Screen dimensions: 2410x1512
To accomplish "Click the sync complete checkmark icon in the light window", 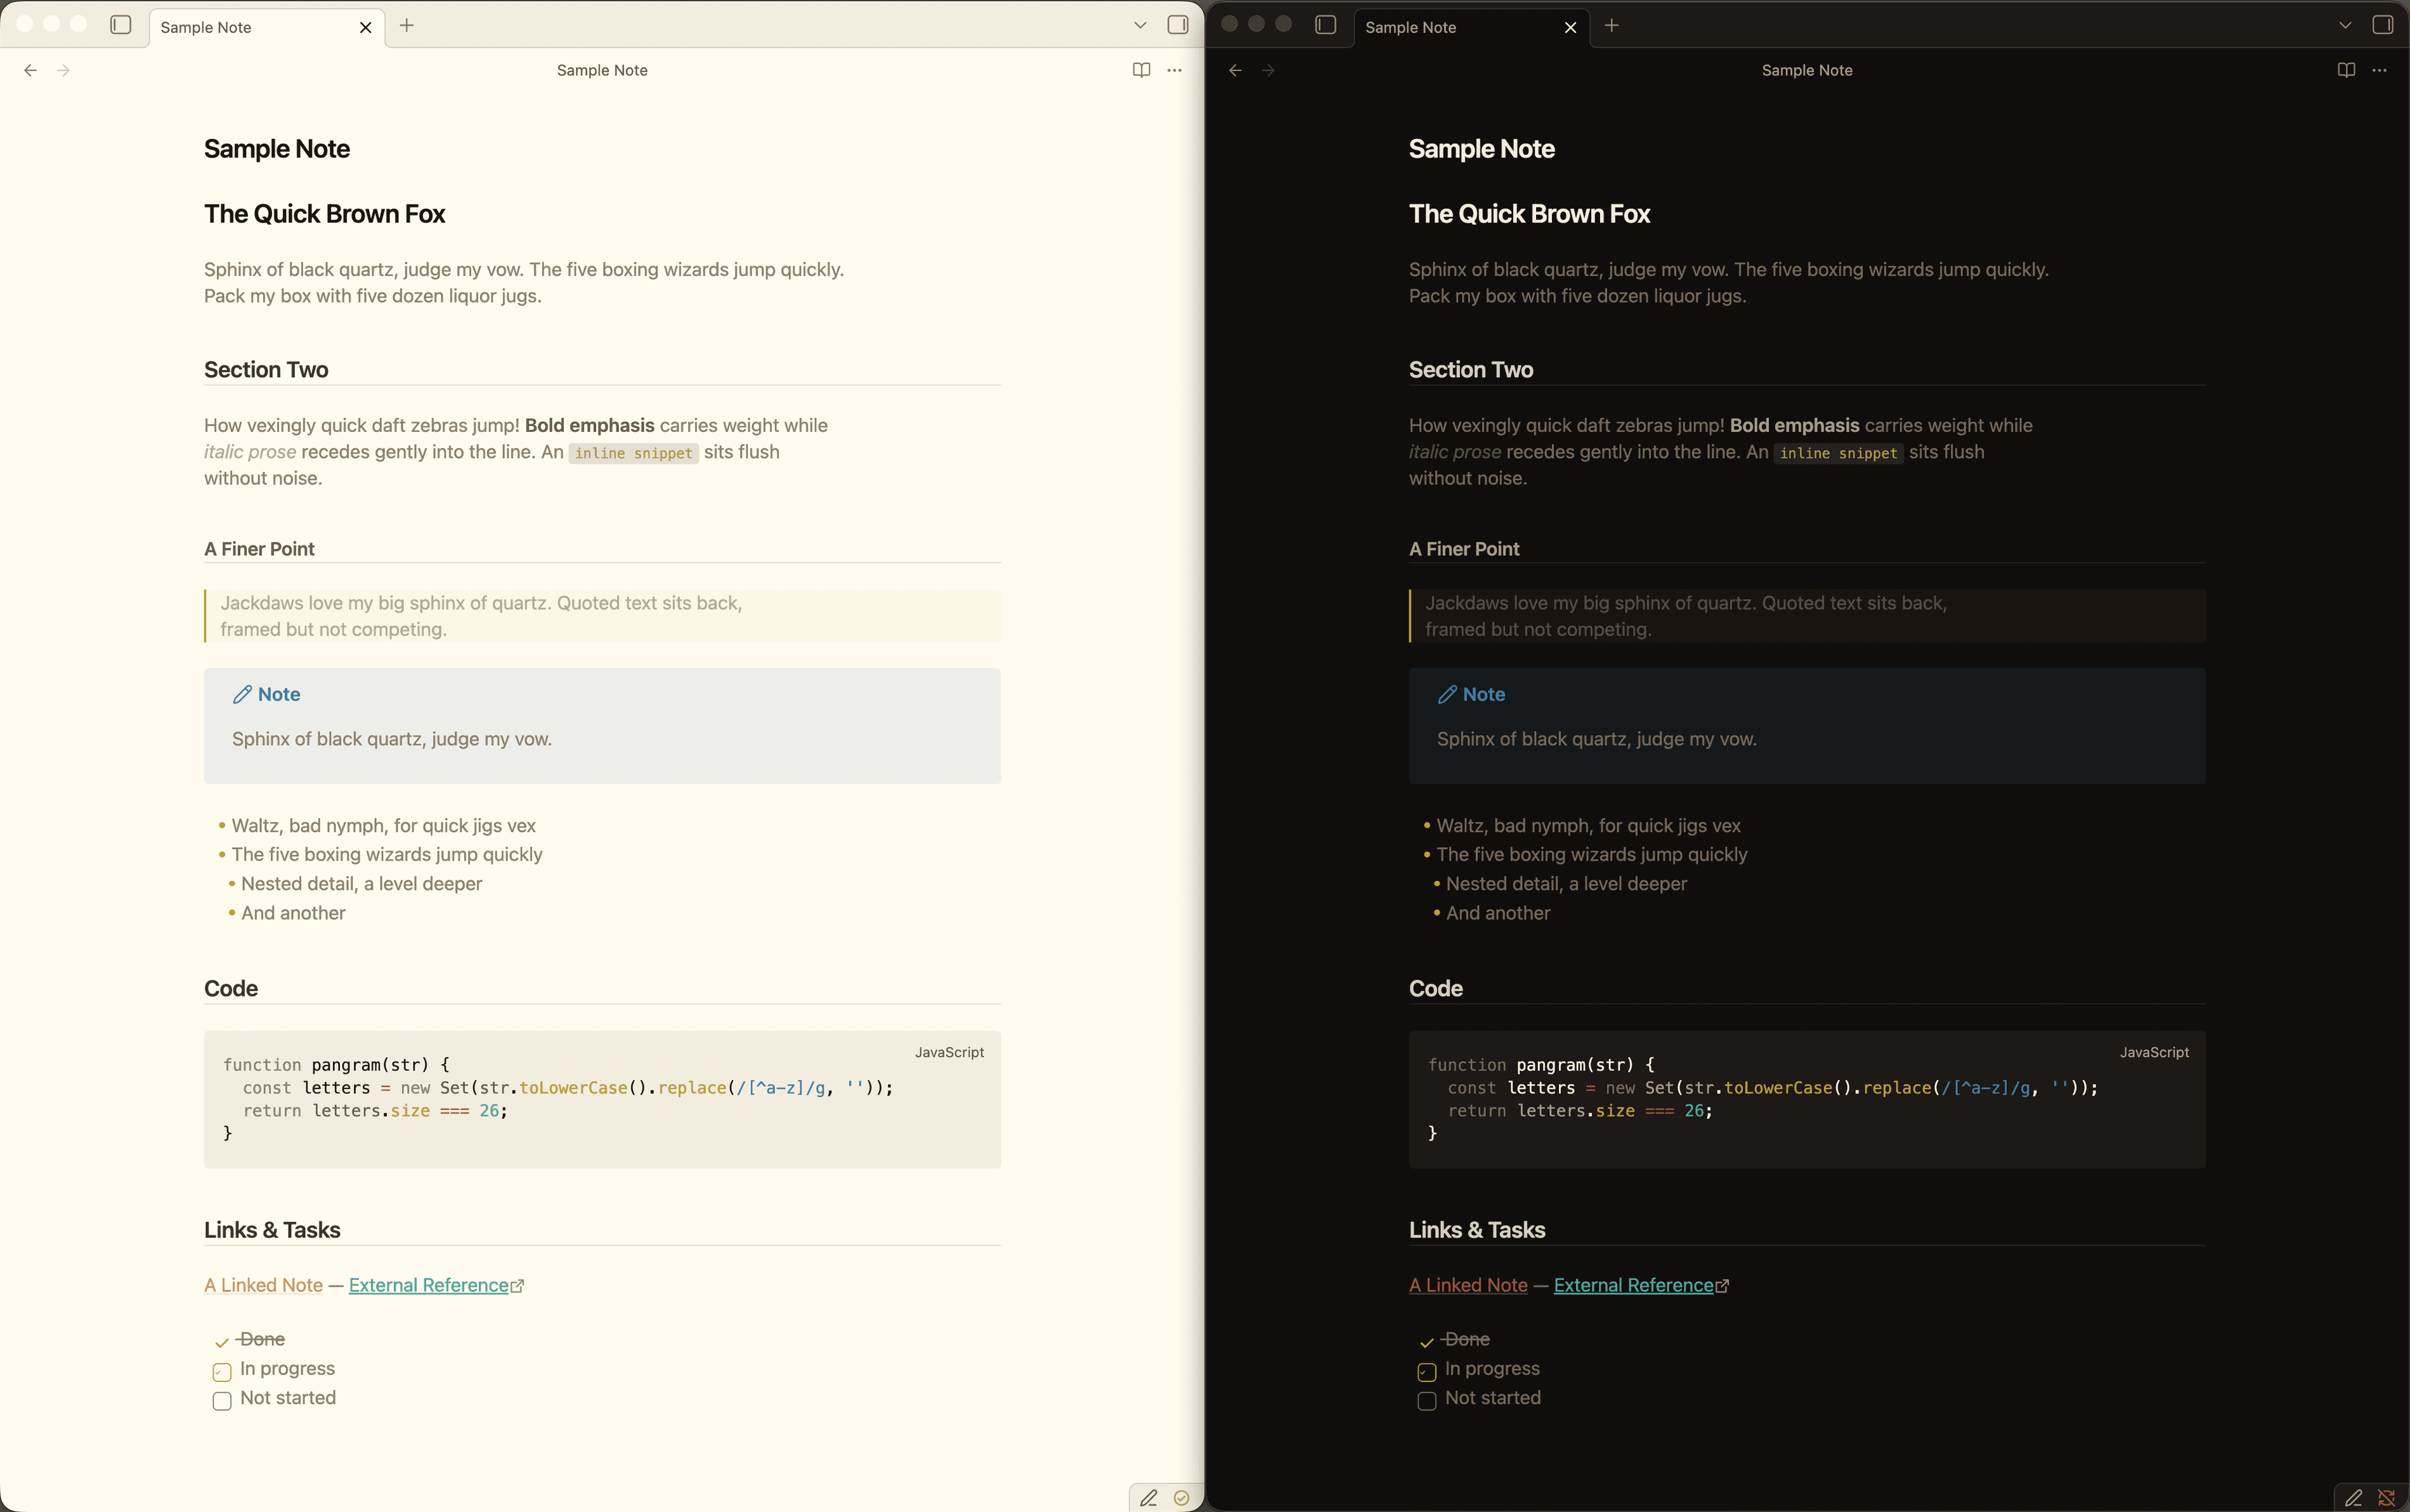I will pos(1182,1497).
